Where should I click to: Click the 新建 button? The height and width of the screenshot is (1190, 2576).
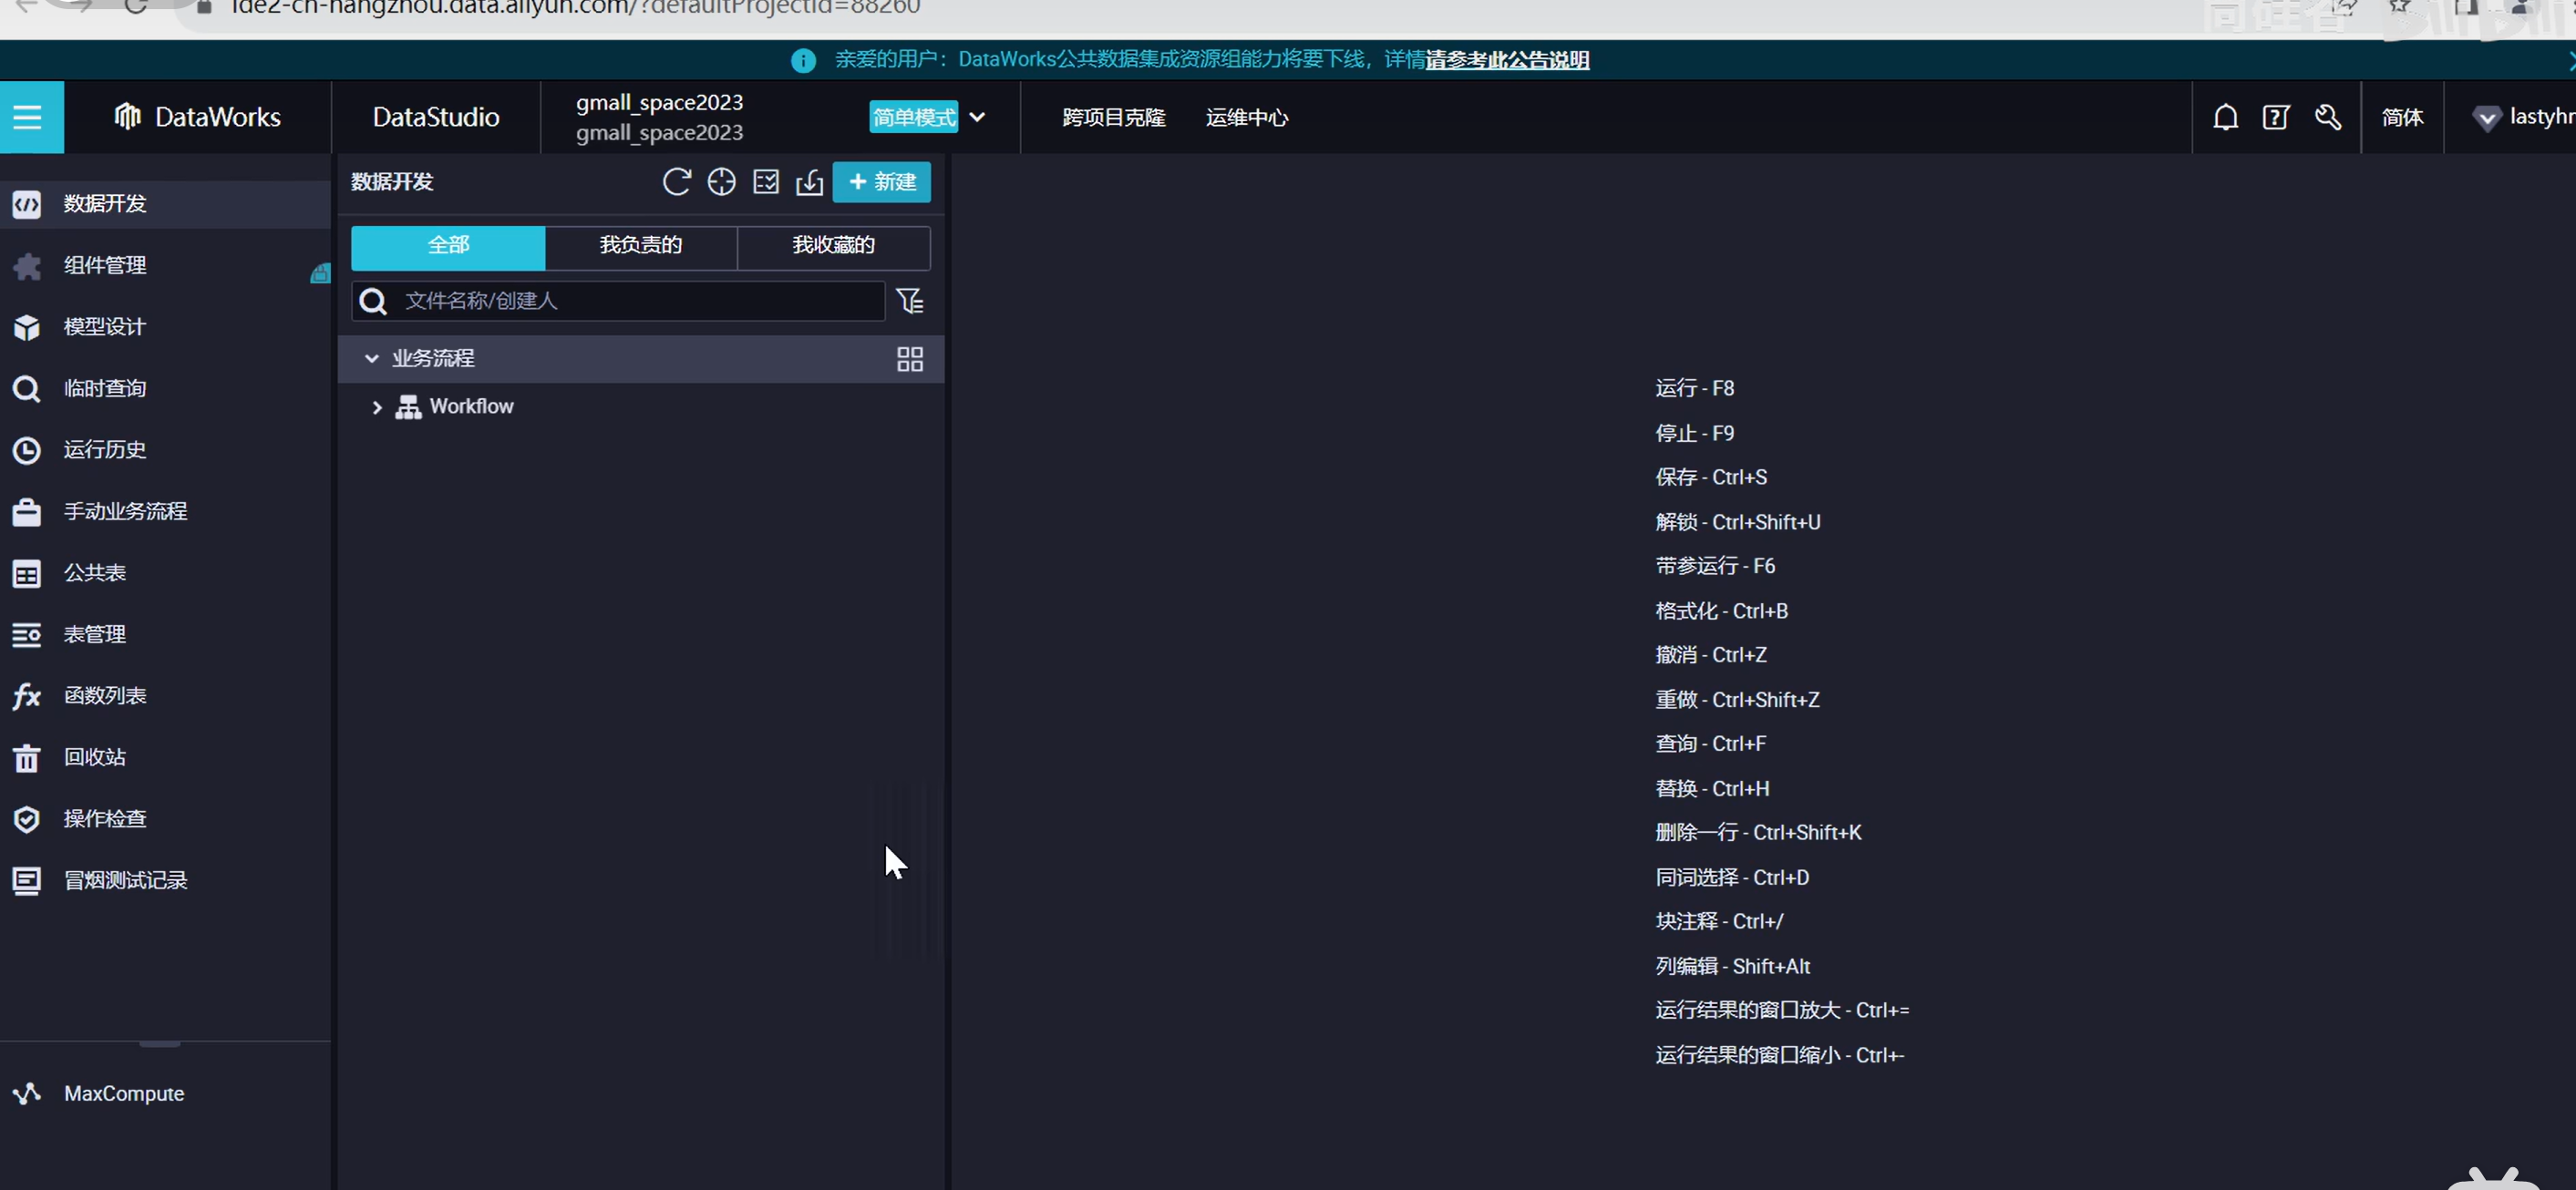point(880,182)
